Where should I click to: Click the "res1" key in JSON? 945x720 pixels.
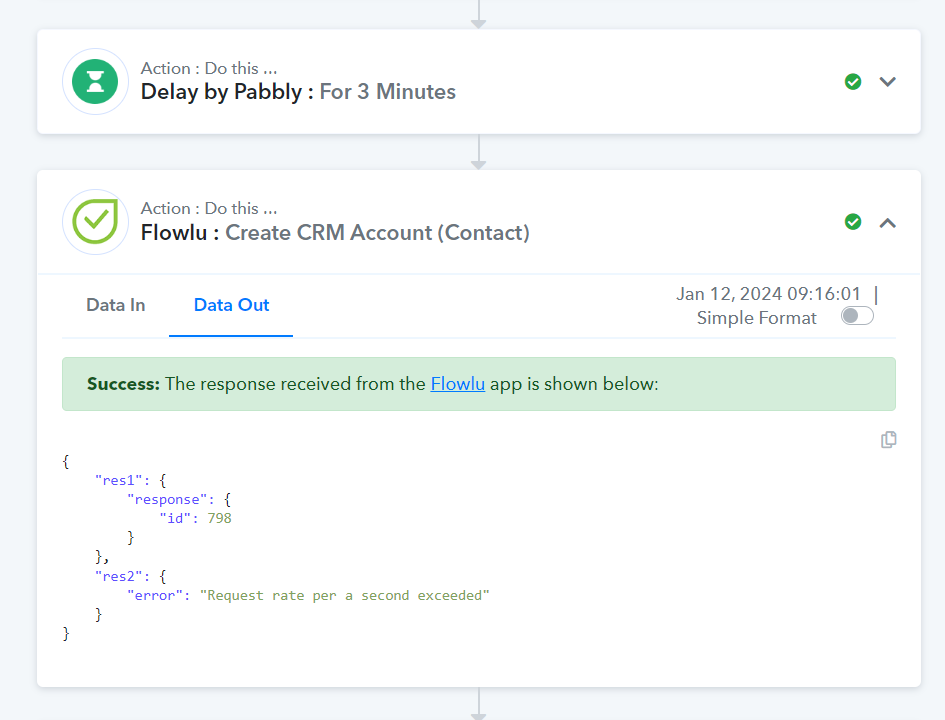click(x=119, y=480)
